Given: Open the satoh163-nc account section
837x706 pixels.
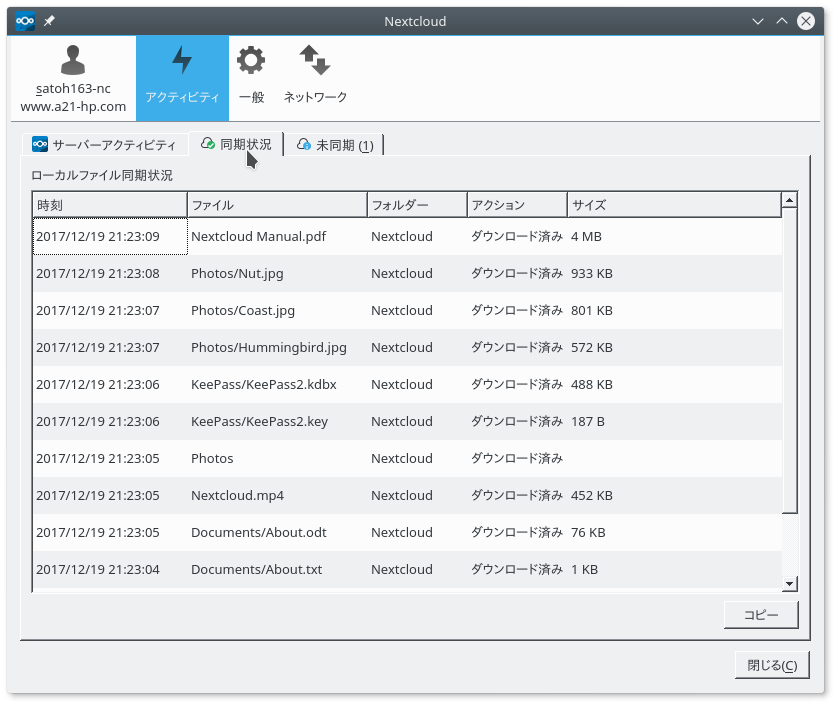Looking at the screenshot, I should (x=73, y=78).
